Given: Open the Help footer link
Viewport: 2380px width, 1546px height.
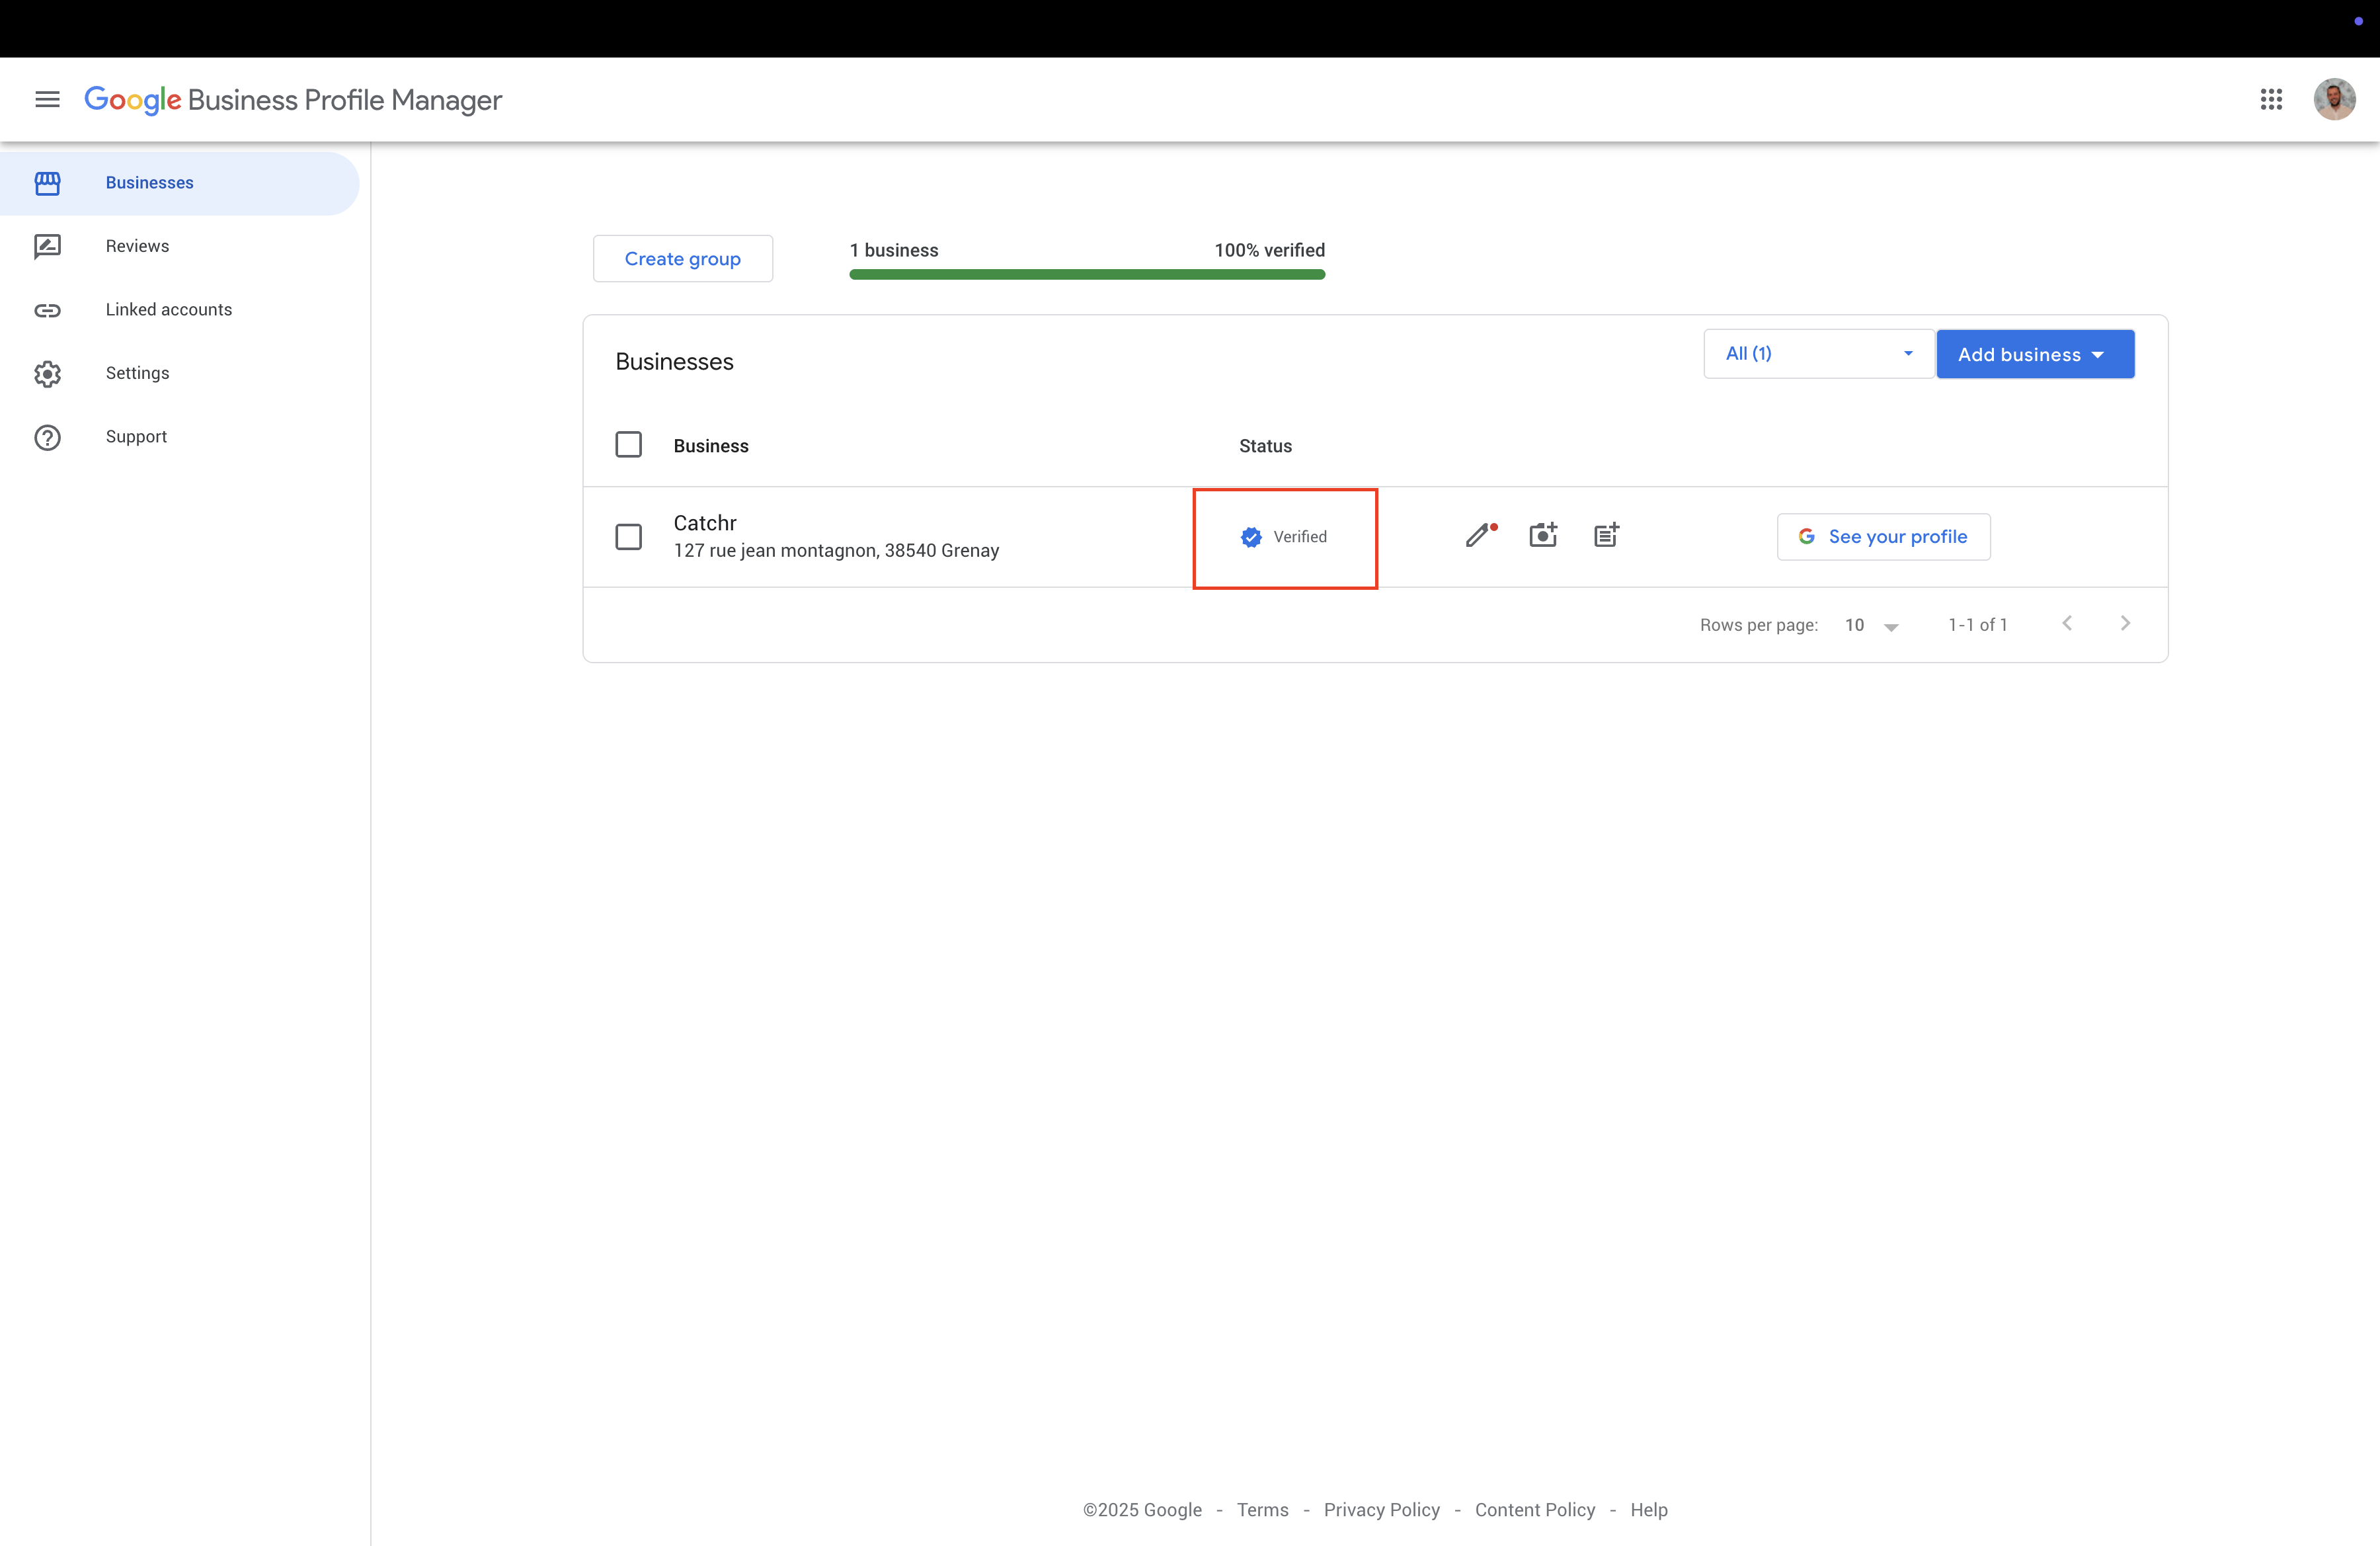Looking at the screenshot, I should 1648,1510.
